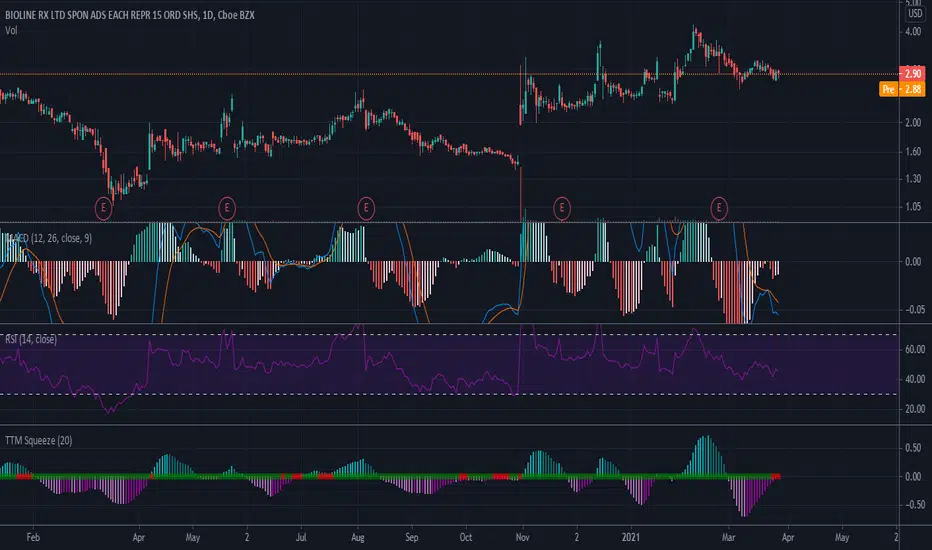This screenshot has height=550, width=932.
Task: Click the Mar label on time axis
Action: point(729,537)
